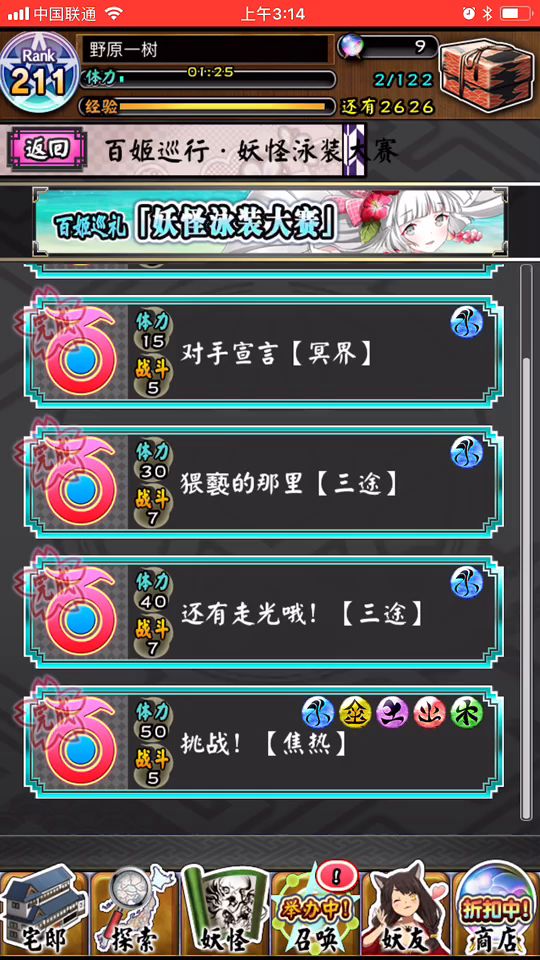Tap the treasure box icon

(487, 74)
